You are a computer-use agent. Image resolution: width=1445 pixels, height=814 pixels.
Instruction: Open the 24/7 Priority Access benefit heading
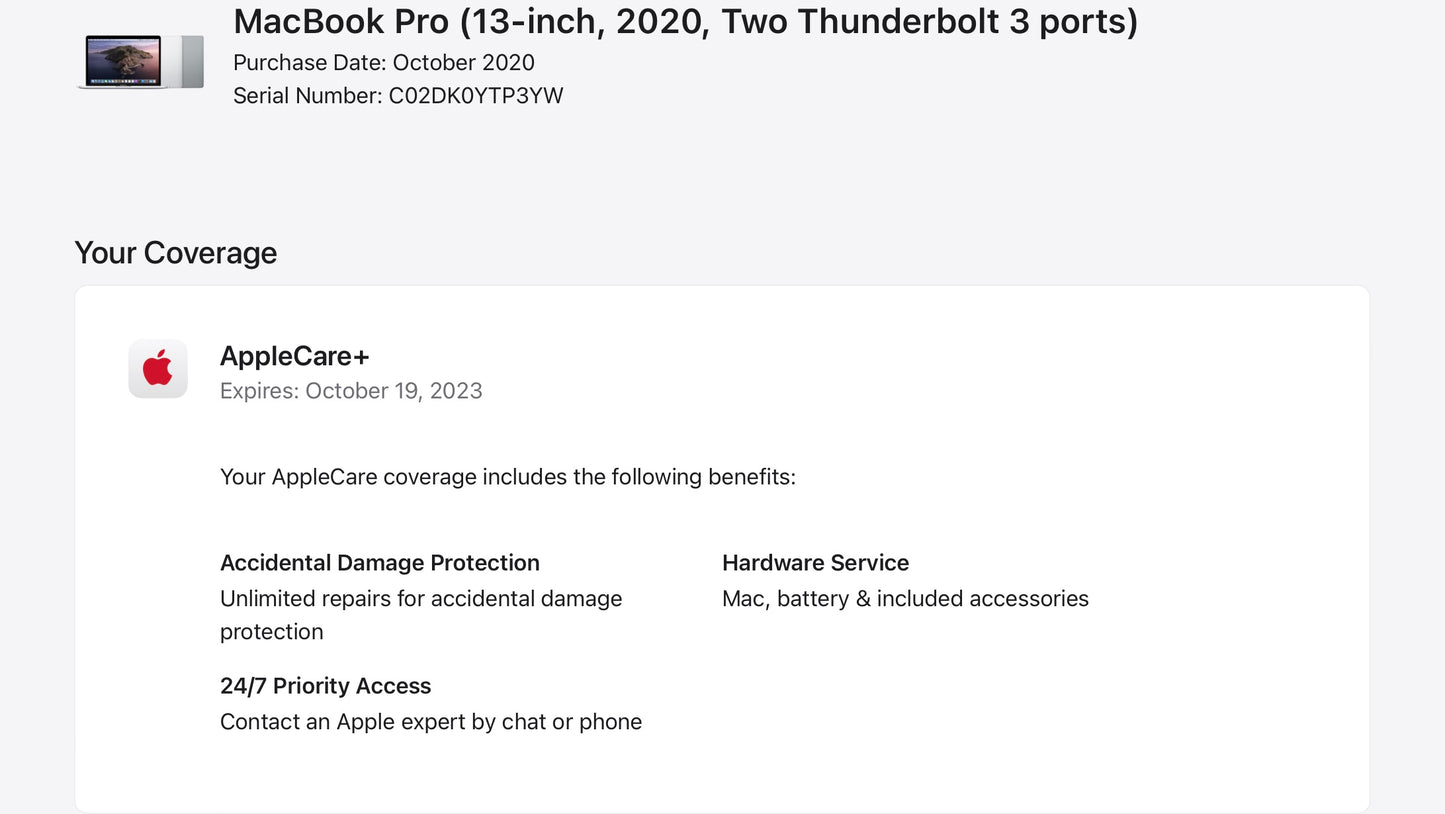tap(326, 686)
